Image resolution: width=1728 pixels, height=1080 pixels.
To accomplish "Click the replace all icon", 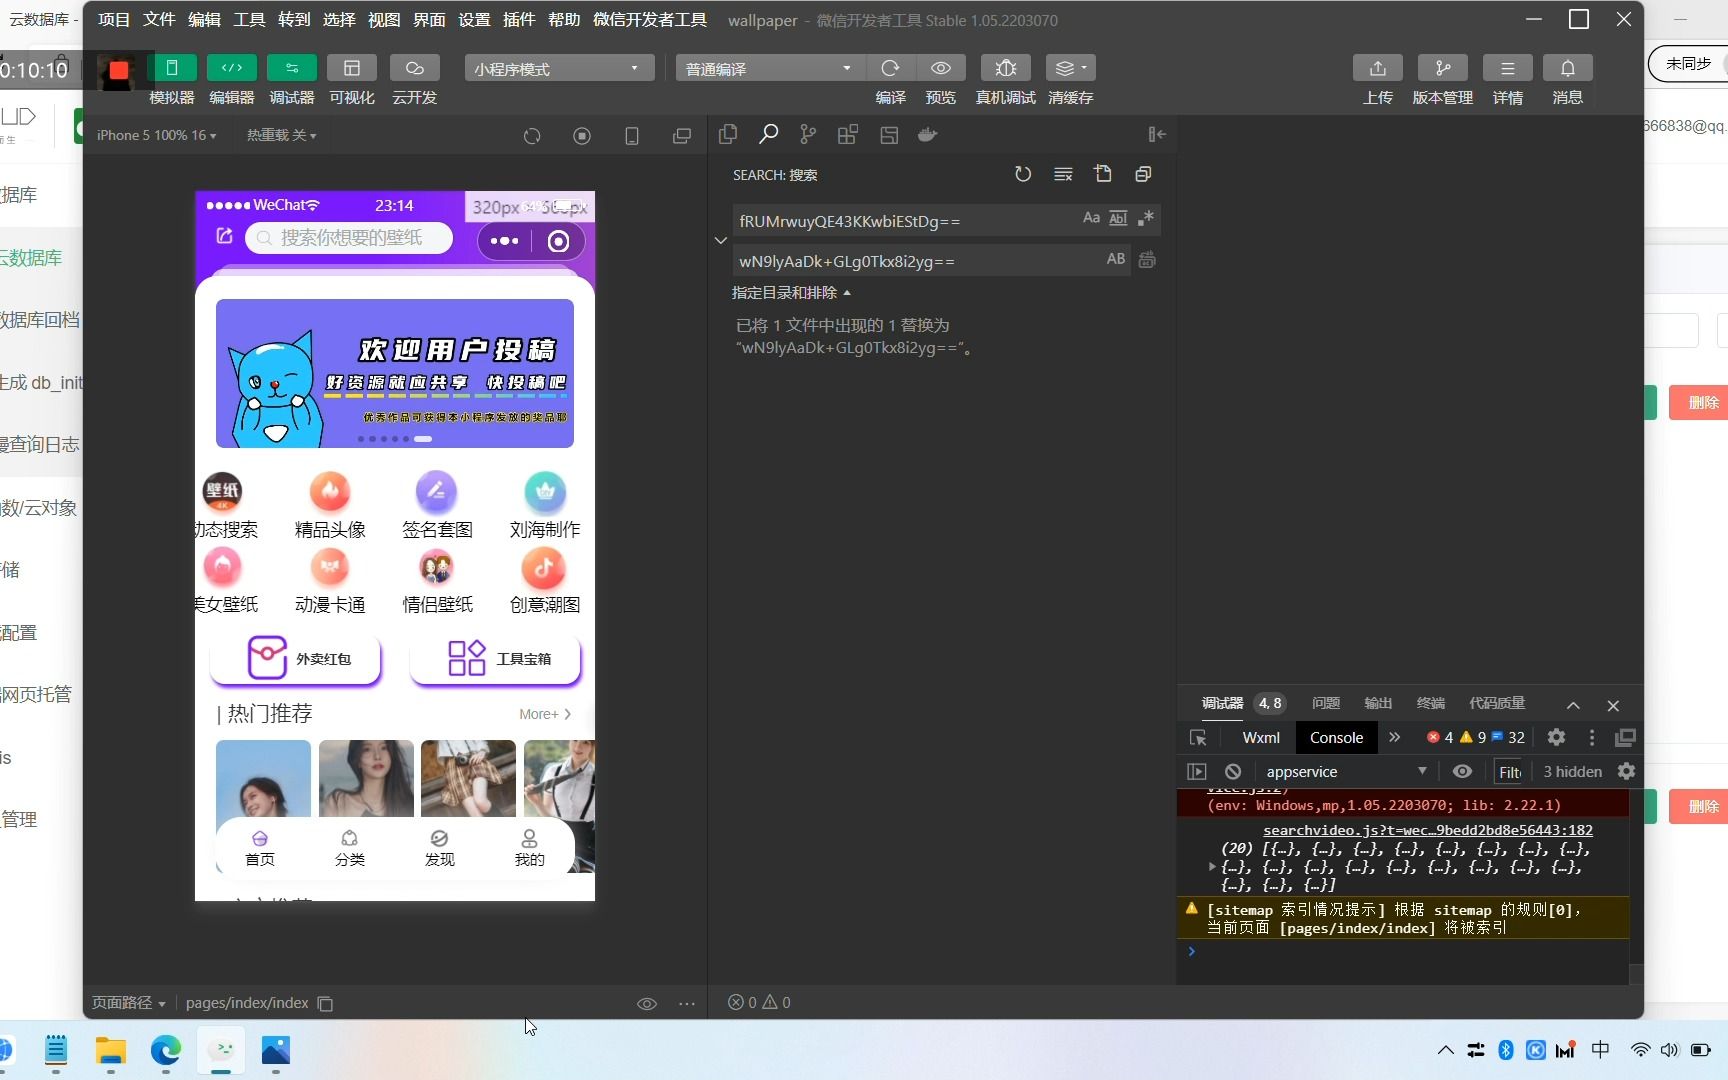I will [1147, 260].
